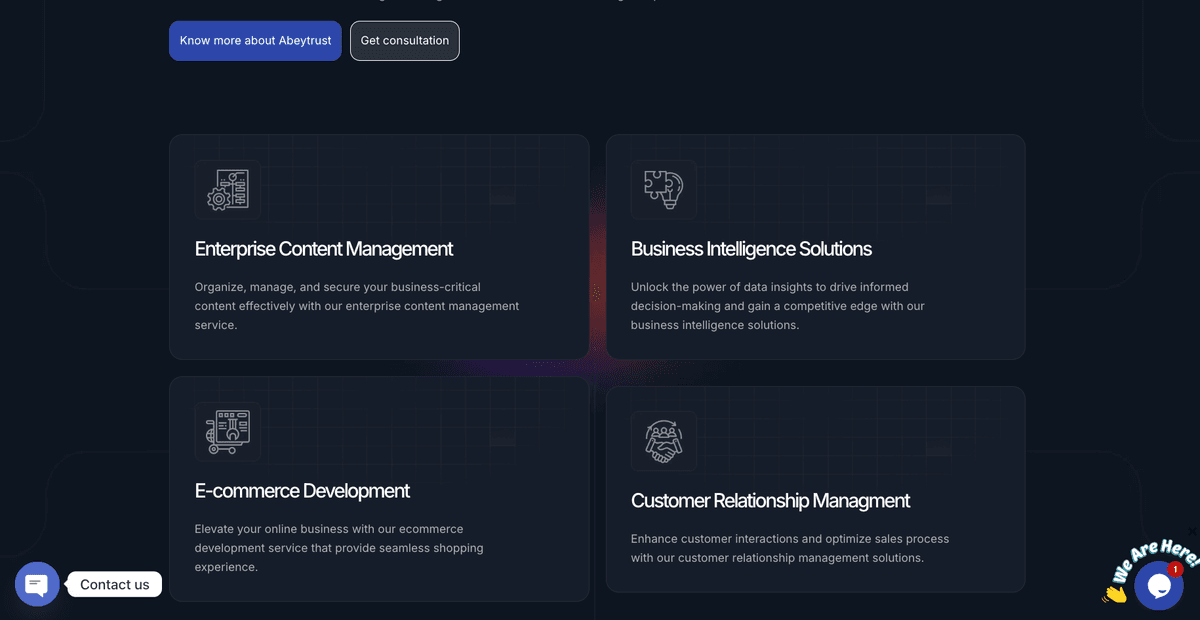Click the Business Intelligence puzzle lightbulb icon

(664, 190)
